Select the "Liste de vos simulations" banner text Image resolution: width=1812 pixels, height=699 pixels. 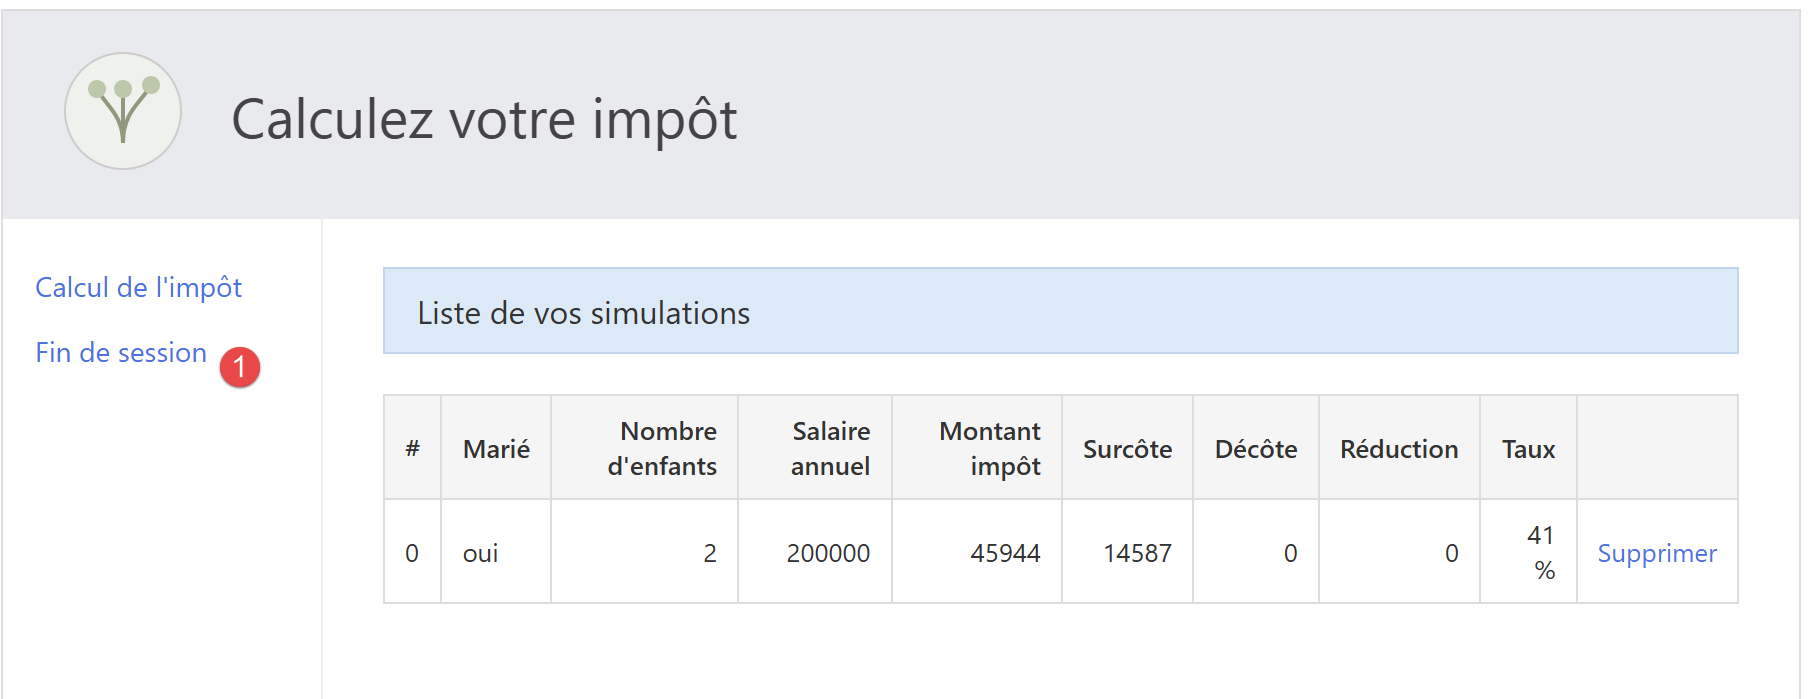(x=584, y=313)
